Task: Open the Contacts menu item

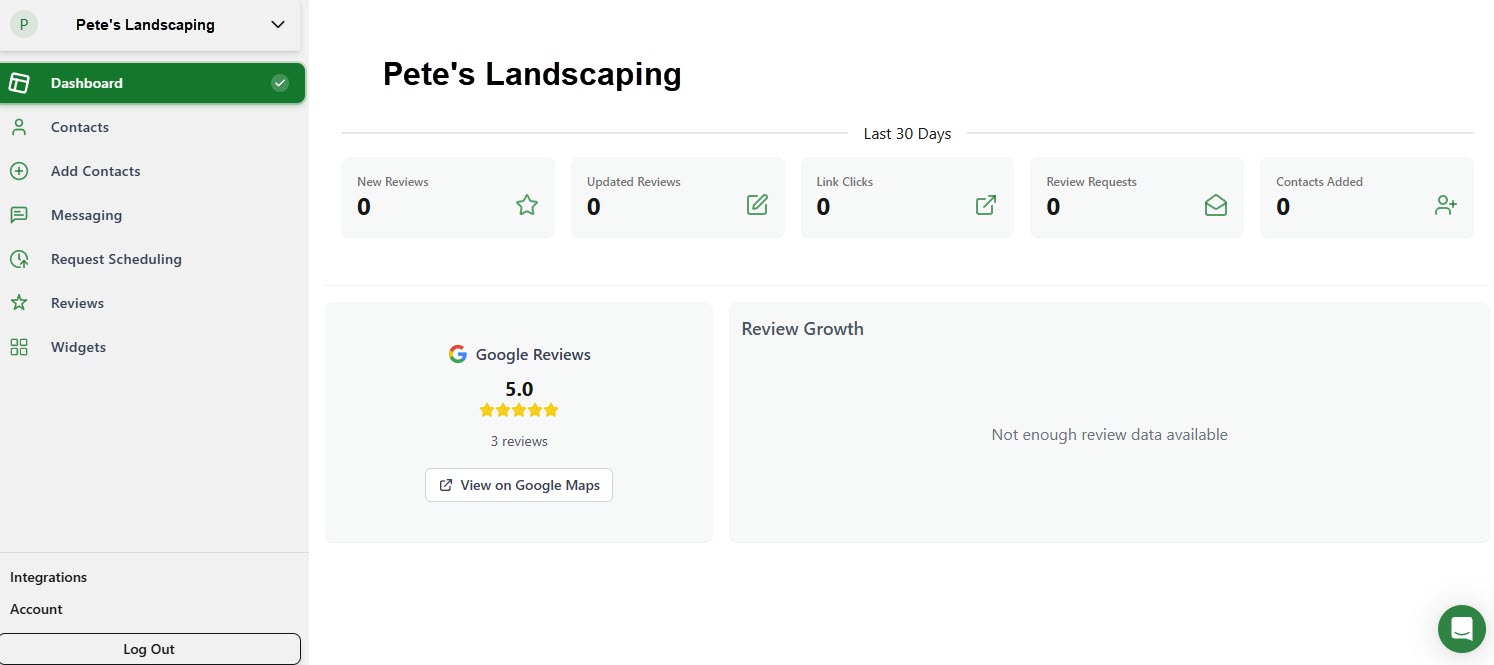Action: (x=80, y=127)
